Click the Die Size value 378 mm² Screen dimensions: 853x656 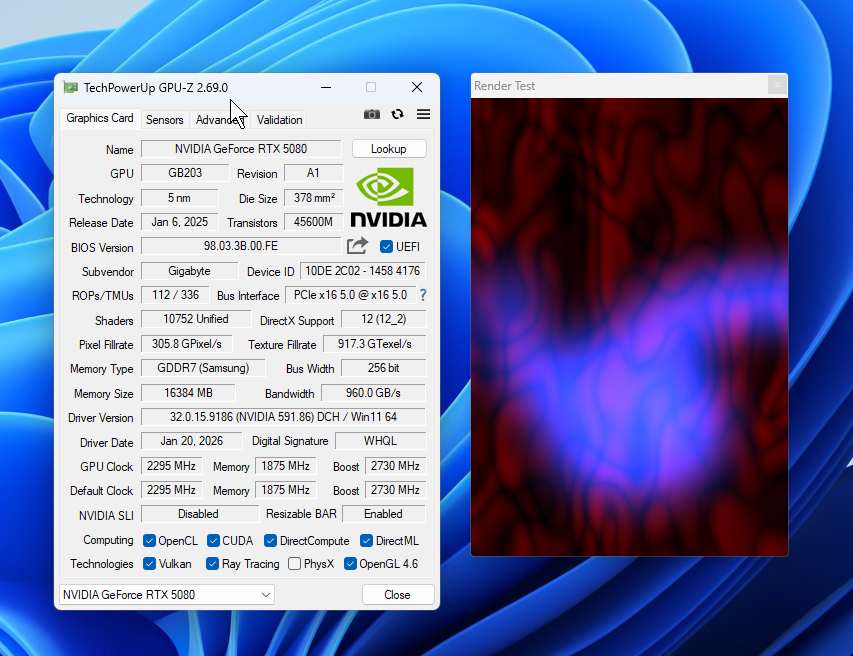(x=314, y=197)
